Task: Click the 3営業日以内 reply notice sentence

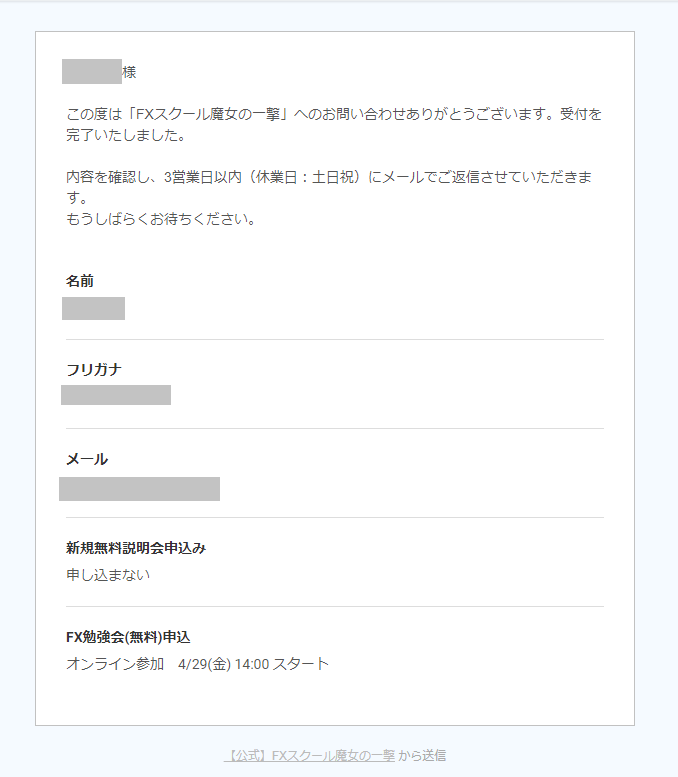Action: [329, 187]
